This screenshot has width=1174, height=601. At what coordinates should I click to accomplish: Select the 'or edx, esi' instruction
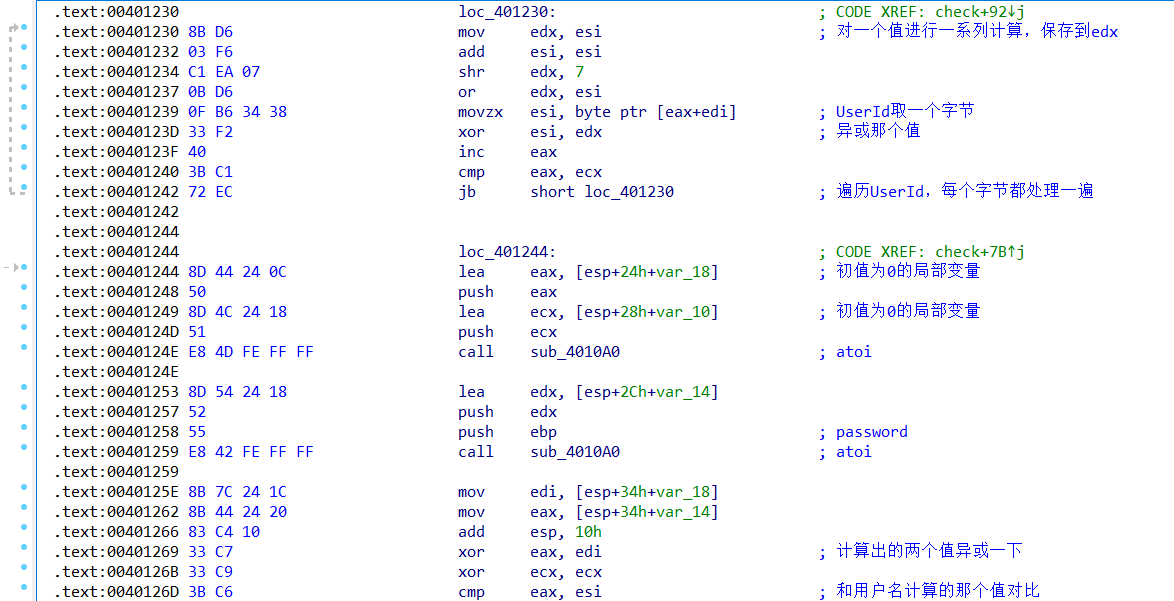[529, 92]
